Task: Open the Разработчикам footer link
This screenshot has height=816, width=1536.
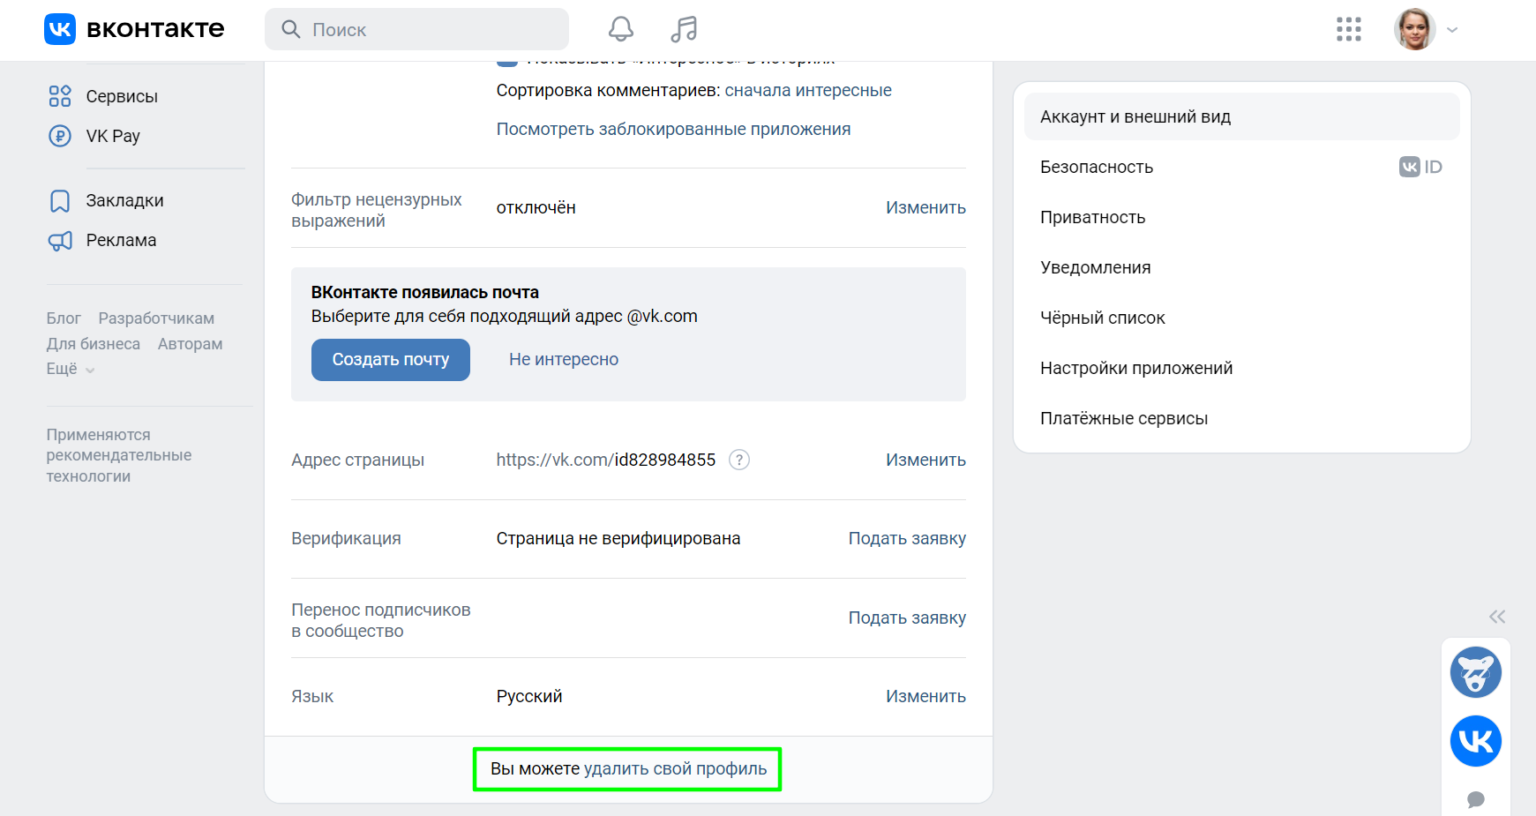Action: pos(156,318)
